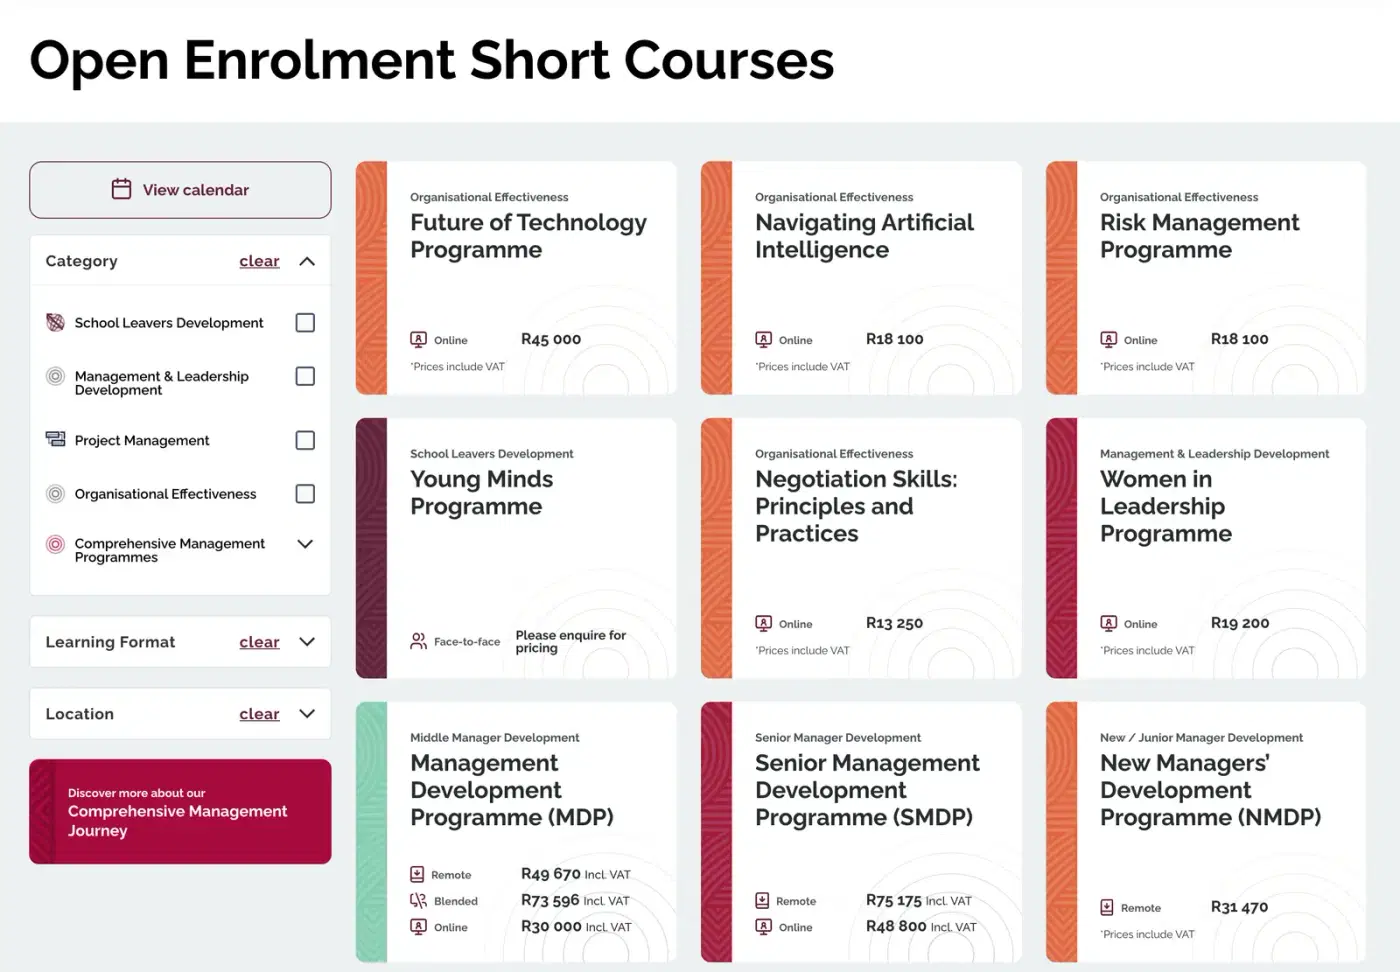Clear the Learning Format filter

[259, 642]
